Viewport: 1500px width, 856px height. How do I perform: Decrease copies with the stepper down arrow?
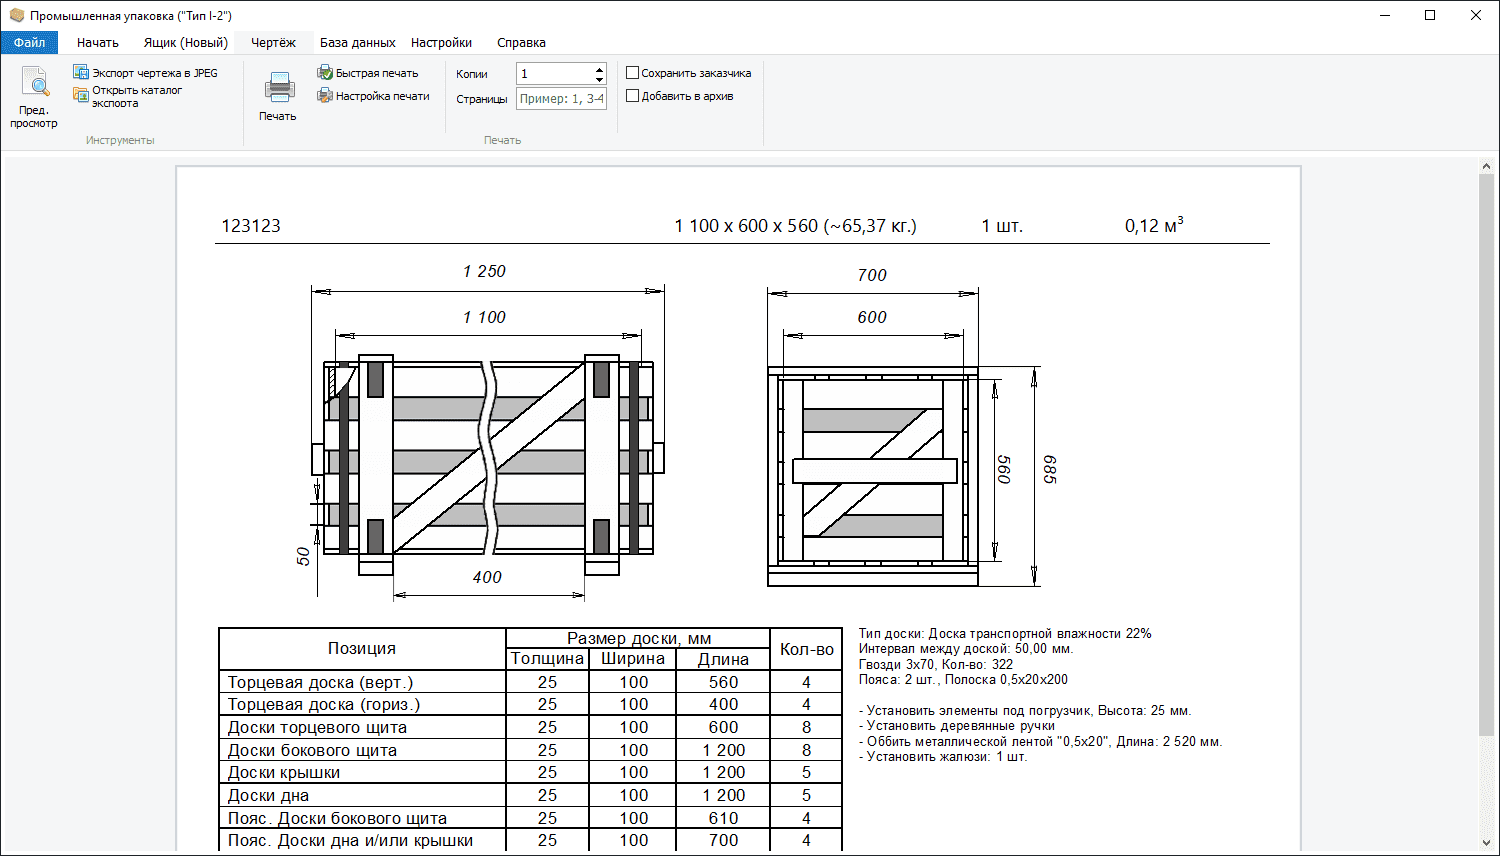(599, 79)
